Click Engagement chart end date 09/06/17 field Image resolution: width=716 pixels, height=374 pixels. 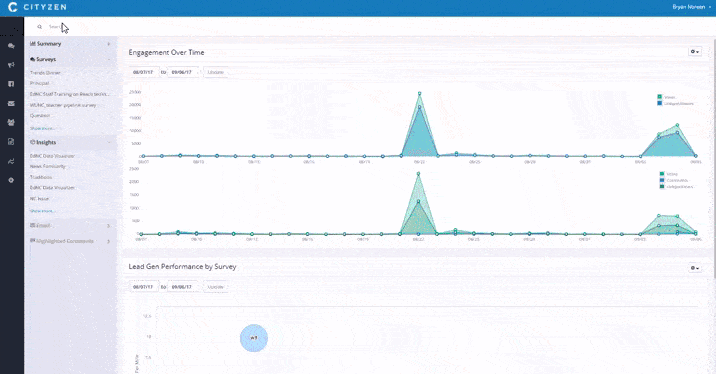[x=183, y=72]
